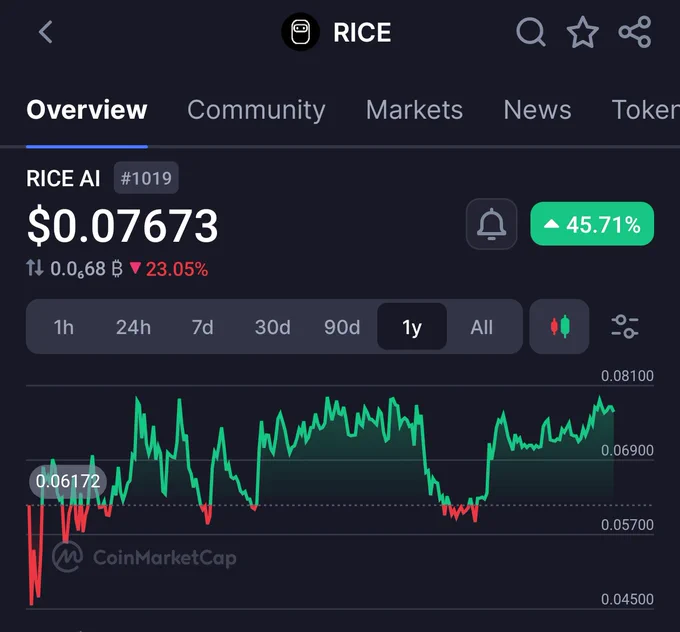Select the All chart range
The height and width of the screenshot is (632, 680).
click(x=481, y=327)
